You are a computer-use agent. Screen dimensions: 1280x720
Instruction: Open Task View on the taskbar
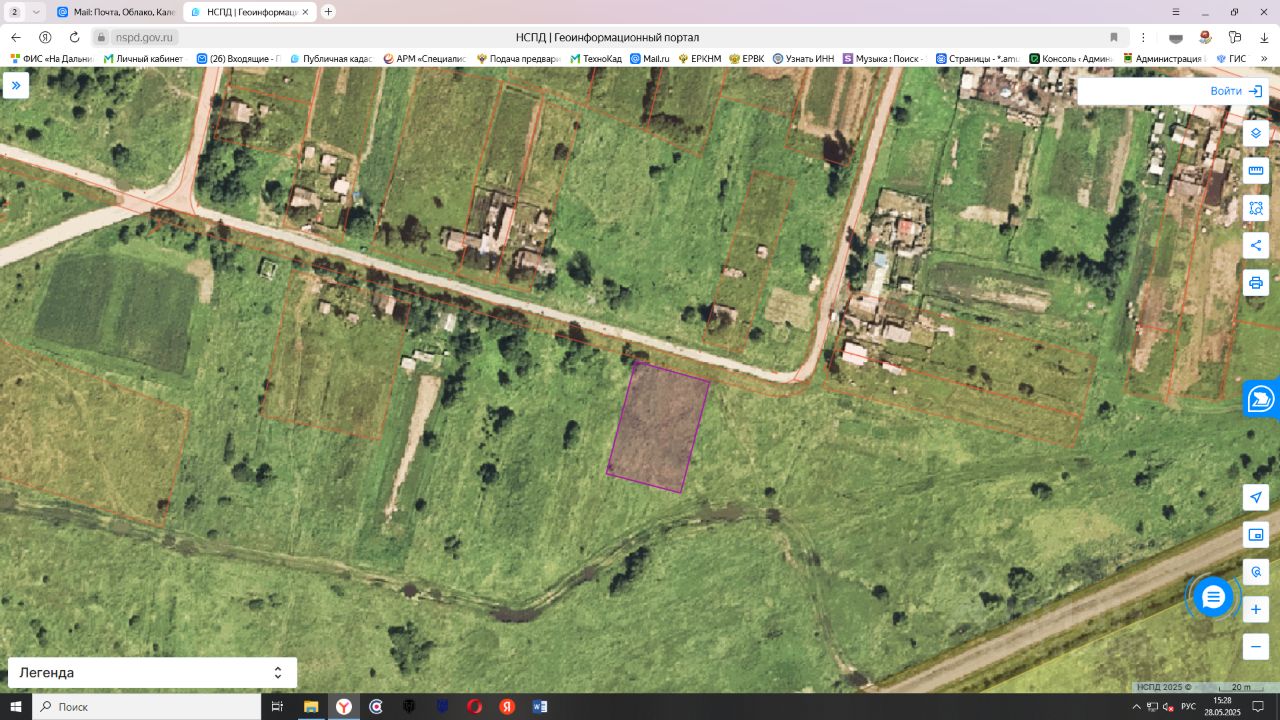tap(278, 707)
